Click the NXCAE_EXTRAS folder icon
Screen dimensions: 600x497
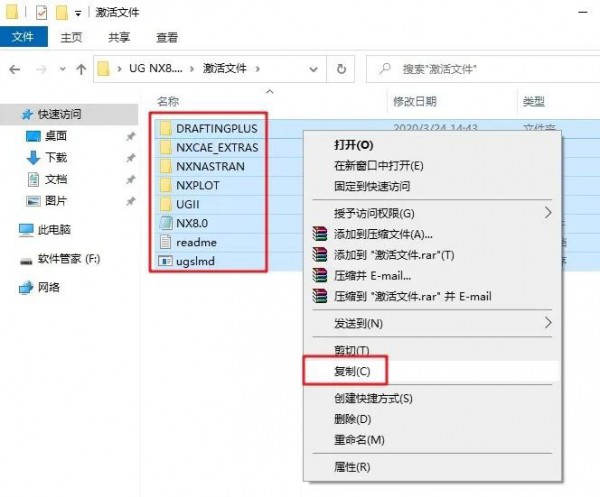point(165,147)
